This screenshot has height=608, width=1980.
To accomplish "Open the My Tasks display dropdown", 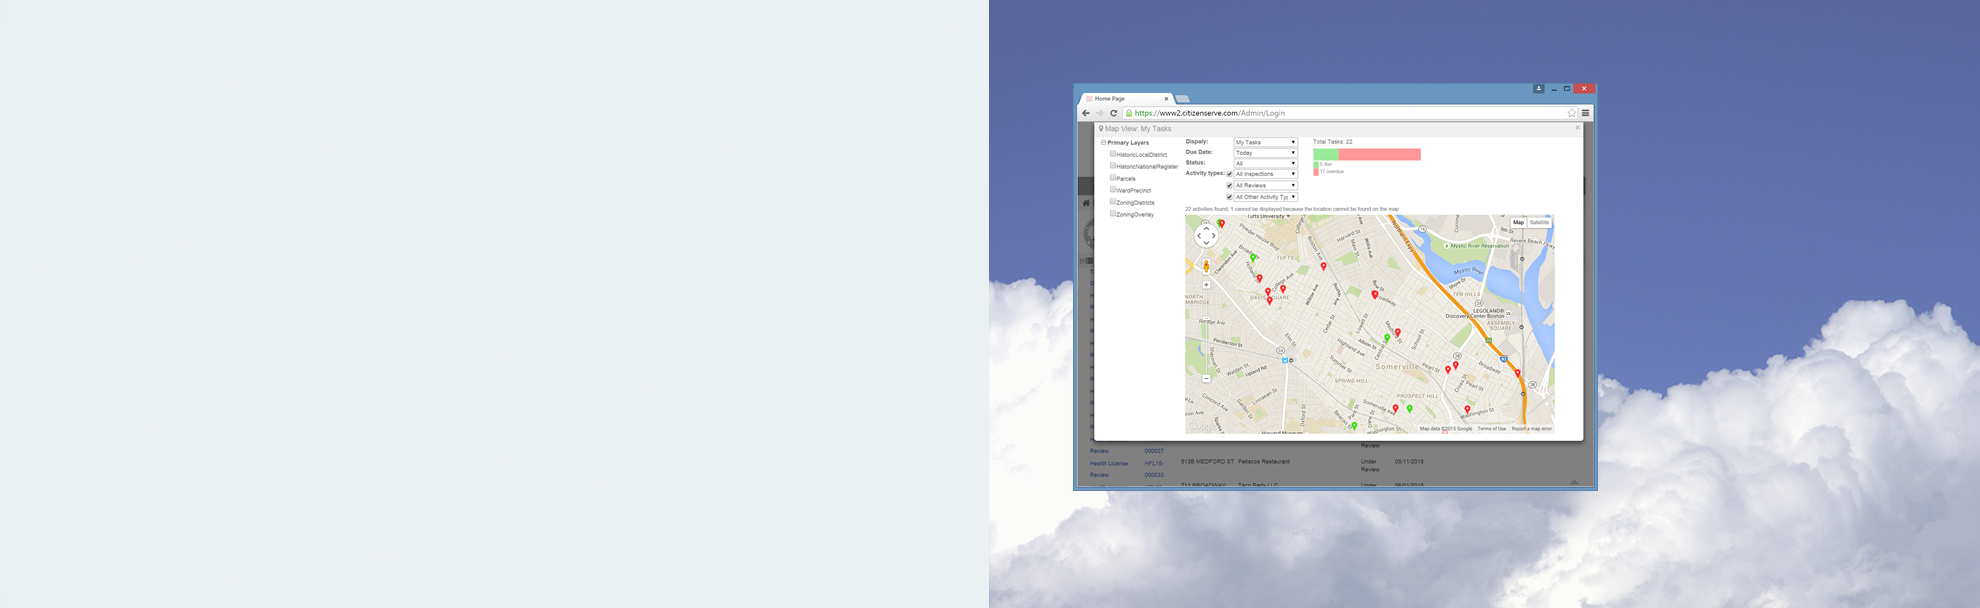I will coord(1265,142).
